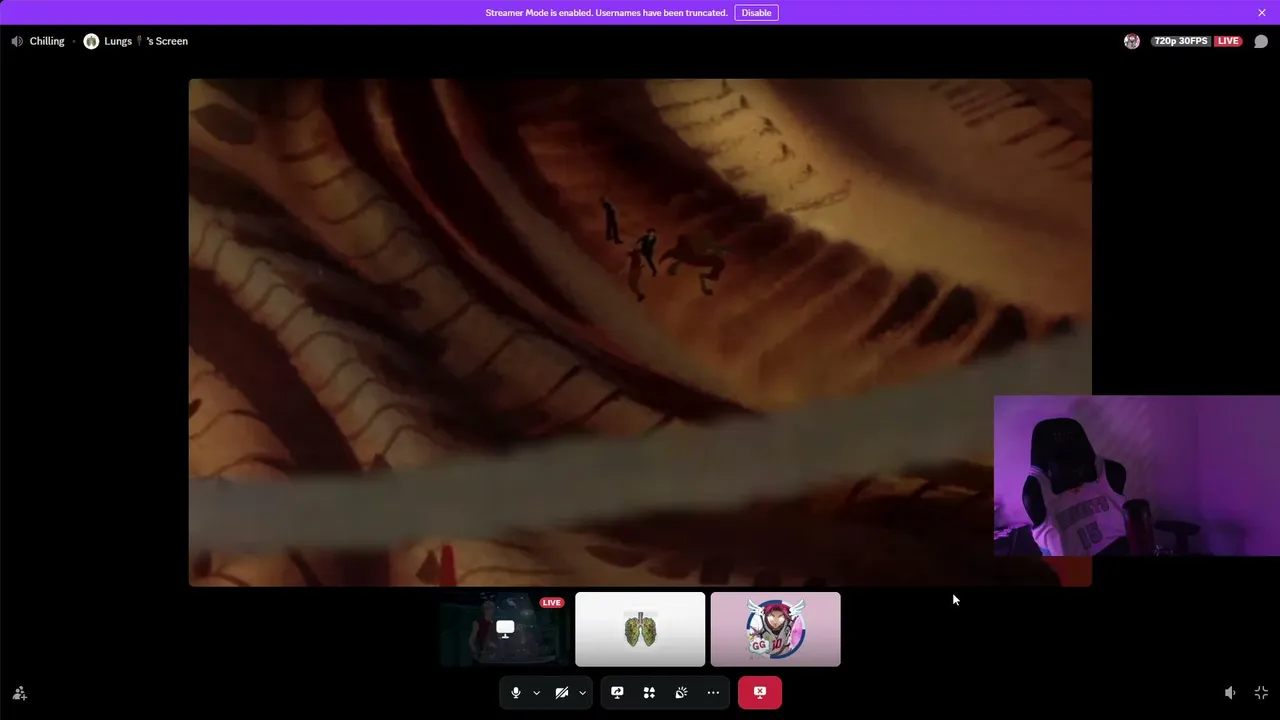1280x720 pixels.
Task: Dismiss the Streamer Mode banner
Action: [x=1262, y=13]
